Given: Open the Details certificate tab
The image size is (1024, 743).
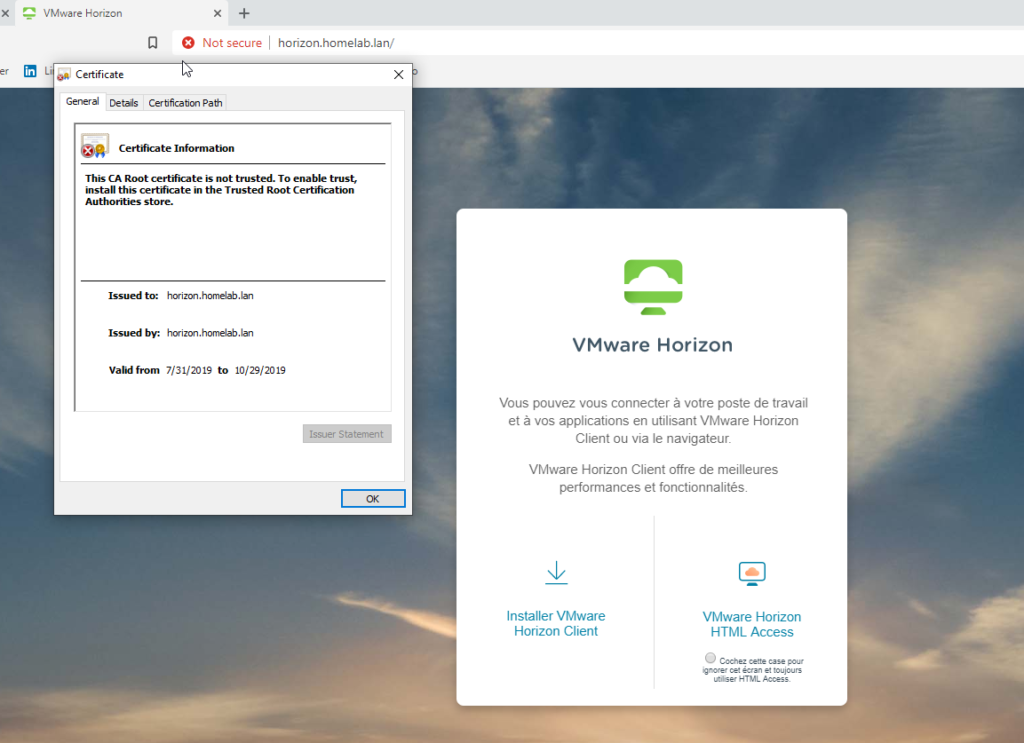Looking at the screenshot, I should coord(123,103).
